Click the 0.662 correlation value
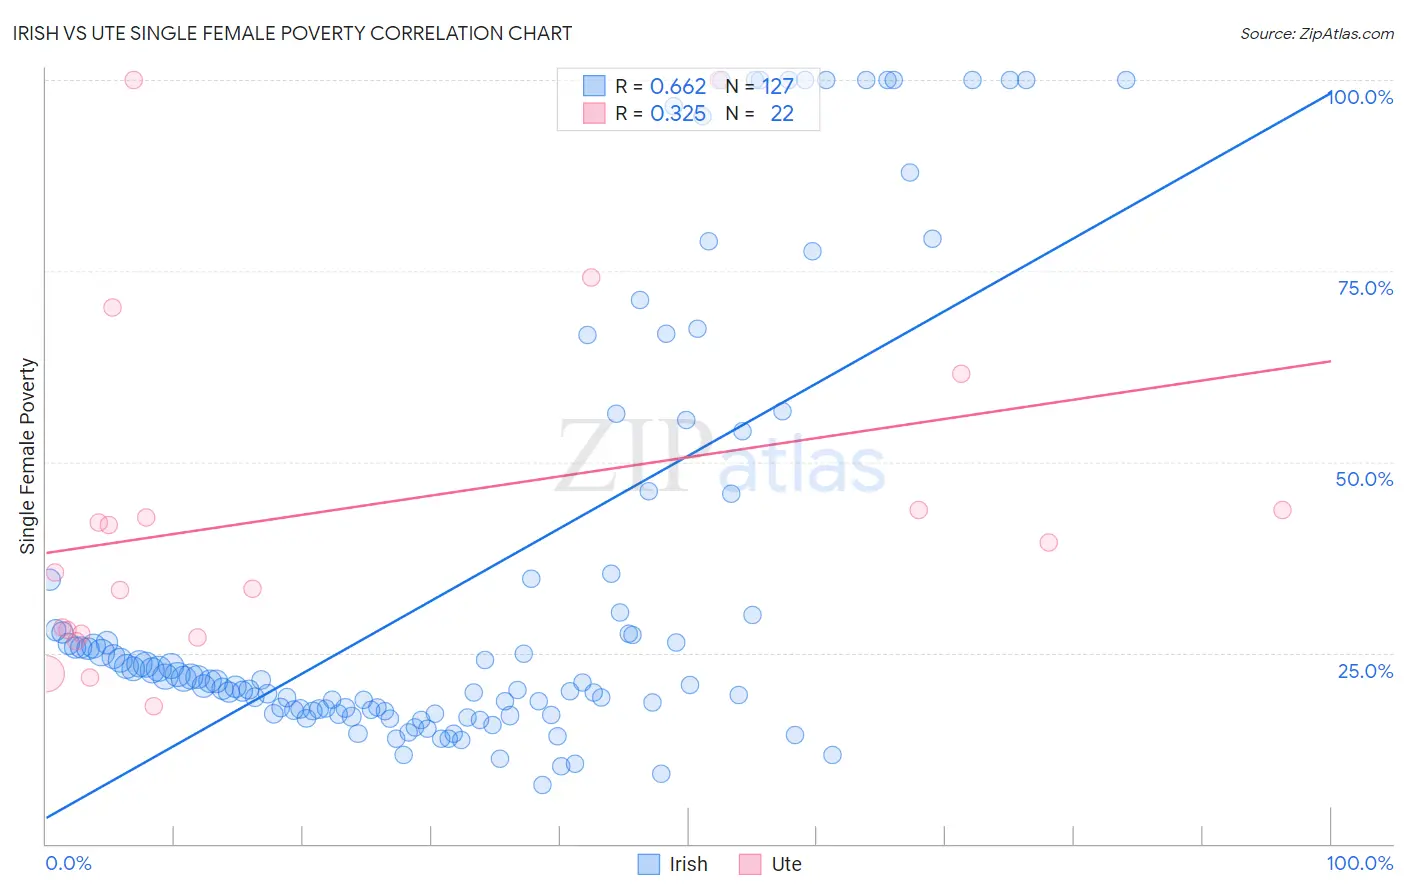Viewport: 1406px width, 892px height. (678, 86)
